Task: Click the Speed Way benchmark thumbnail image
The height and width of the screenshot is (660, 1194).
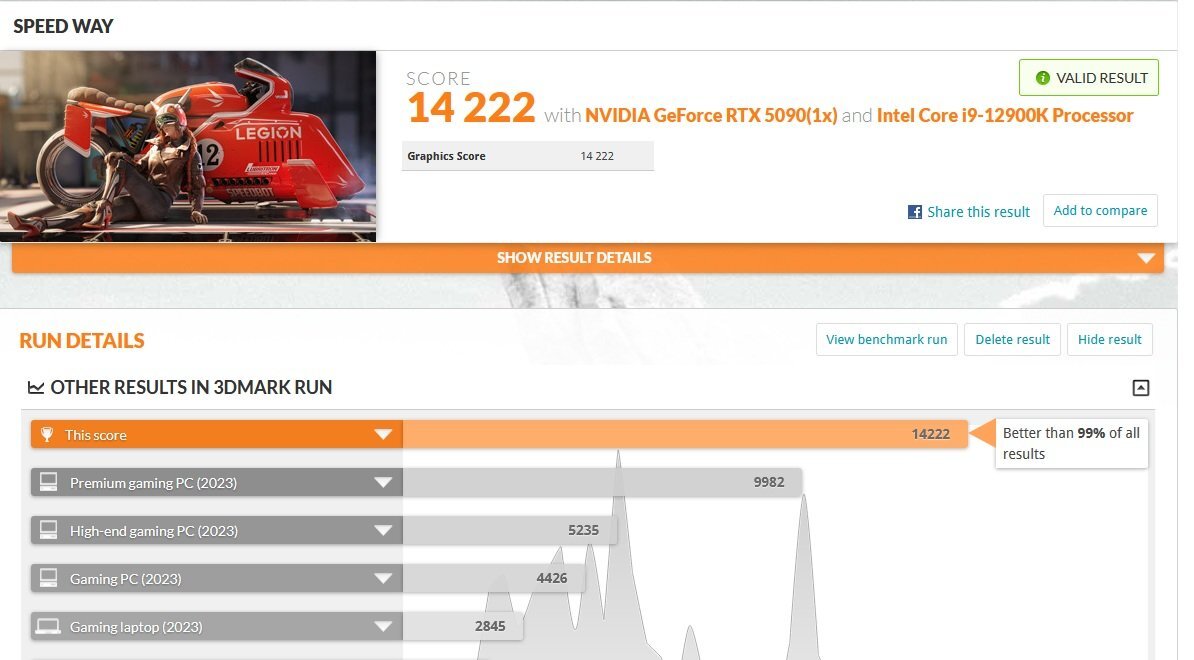Action: tap(188, 146)
